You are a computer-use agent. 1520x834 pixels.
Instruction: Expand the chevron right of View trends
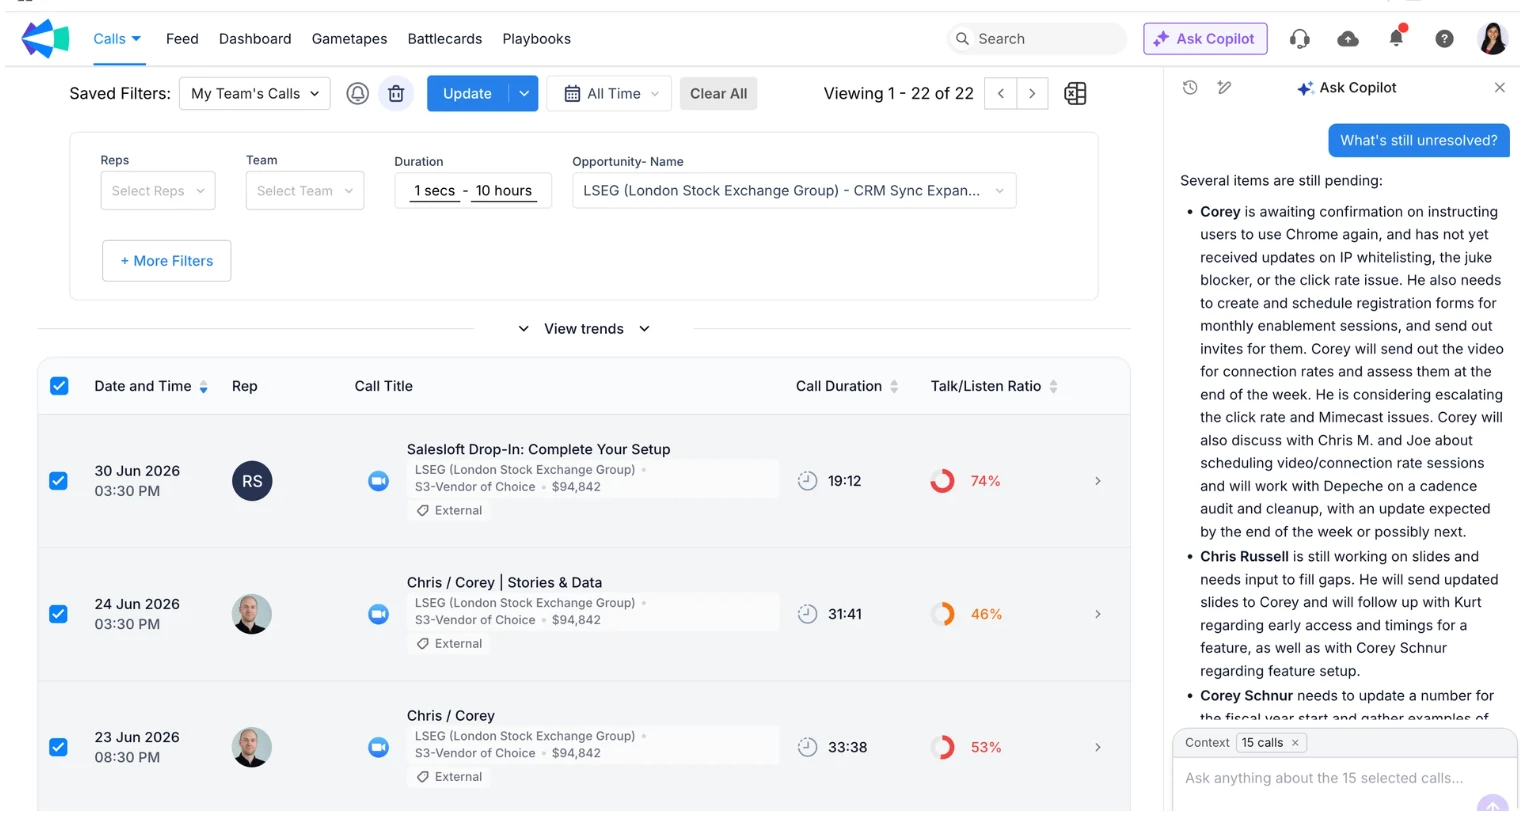645,329
